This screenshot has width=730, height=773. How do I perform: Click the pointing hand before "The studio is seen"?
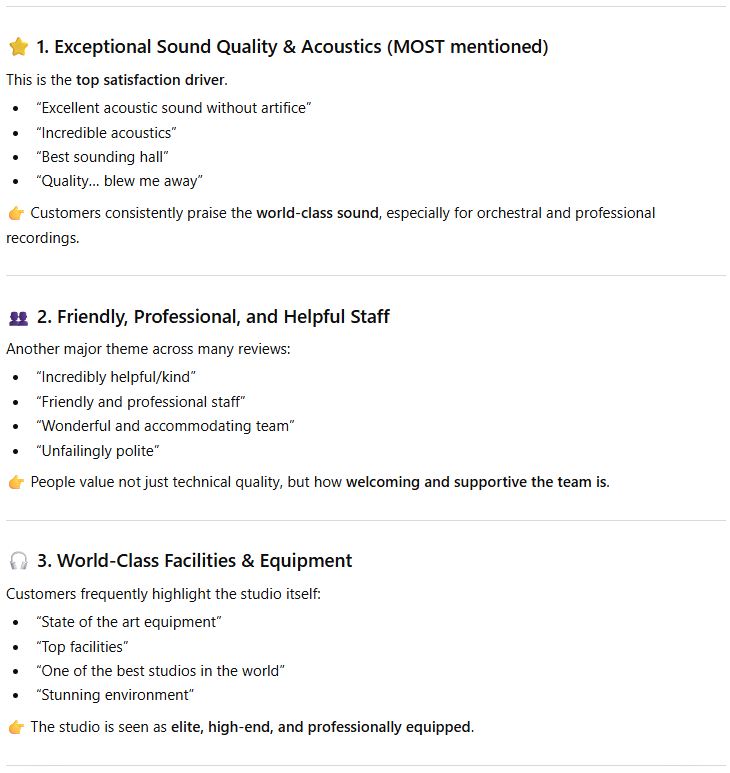(x=16, y=727)
